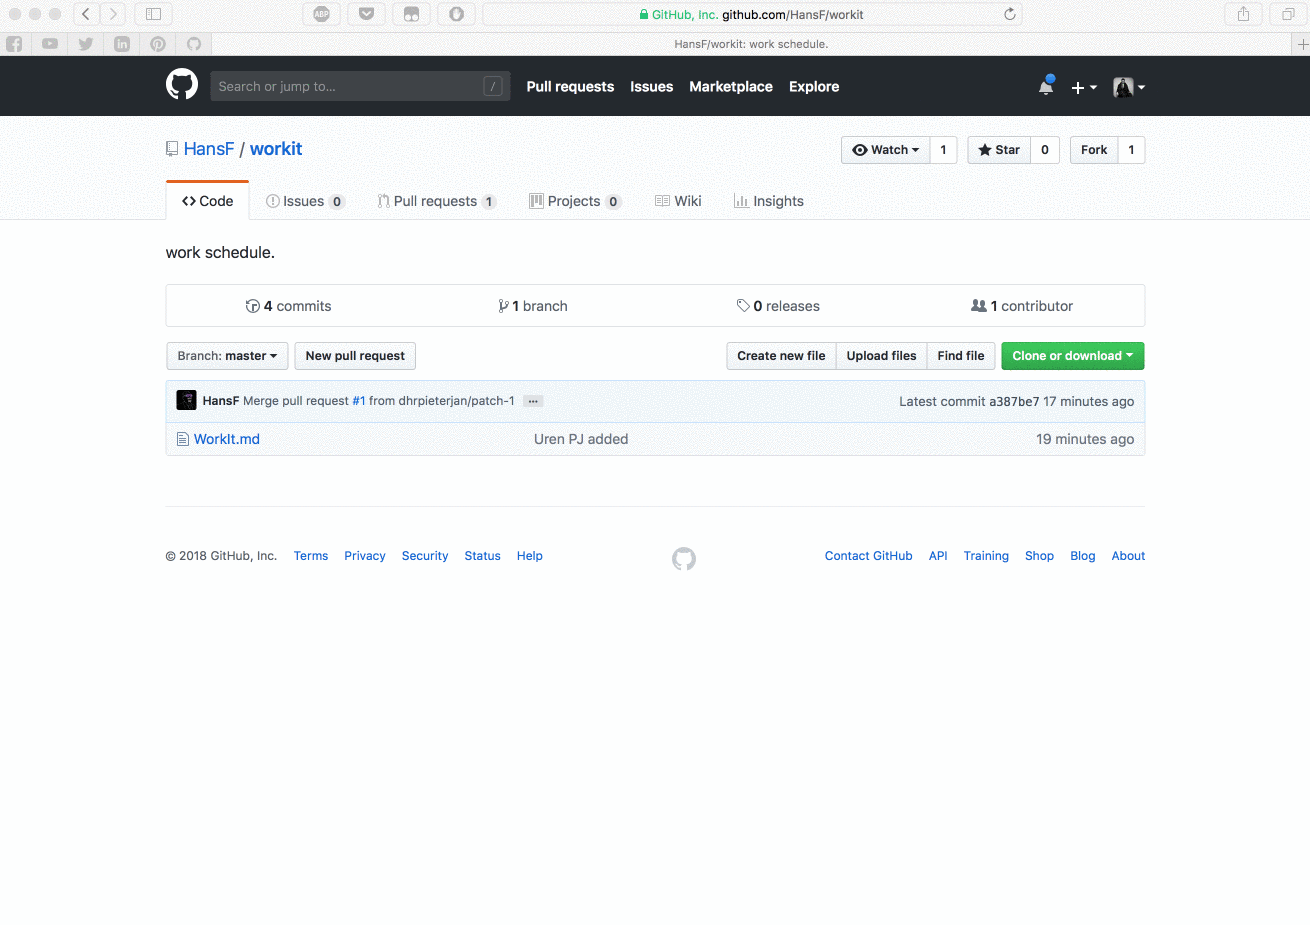Show all tabs icon in Safari

pyautogui.click(x=1288, y=14)
